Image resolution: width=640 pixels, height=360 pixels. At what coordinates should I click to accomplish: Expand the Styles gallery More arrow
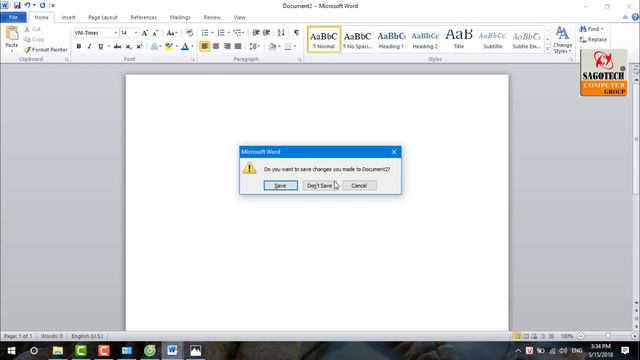(548, 49)
